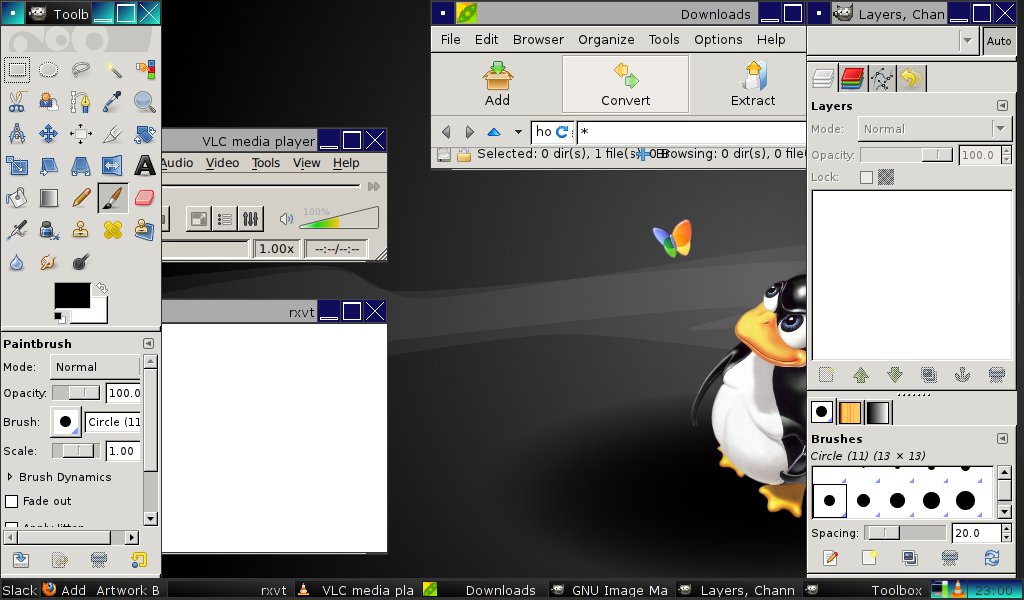Select the Eraser tool

pos(144,198)
